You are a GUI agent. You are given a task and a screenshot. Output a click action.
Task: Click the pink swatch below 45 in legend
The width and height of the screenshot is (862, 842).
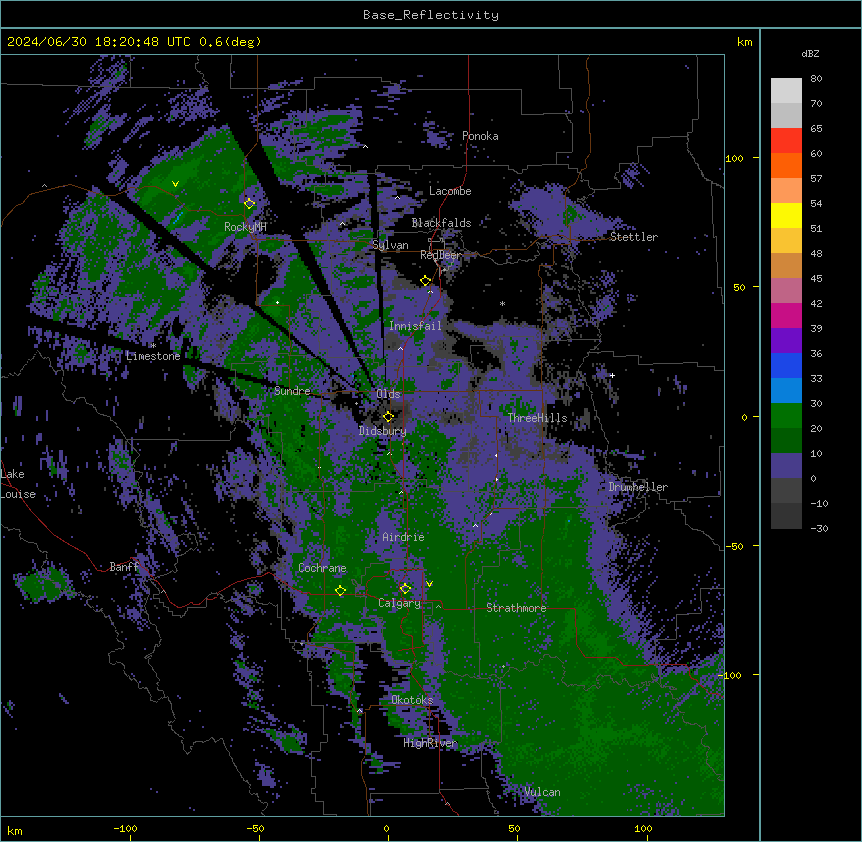click(786, 291)
